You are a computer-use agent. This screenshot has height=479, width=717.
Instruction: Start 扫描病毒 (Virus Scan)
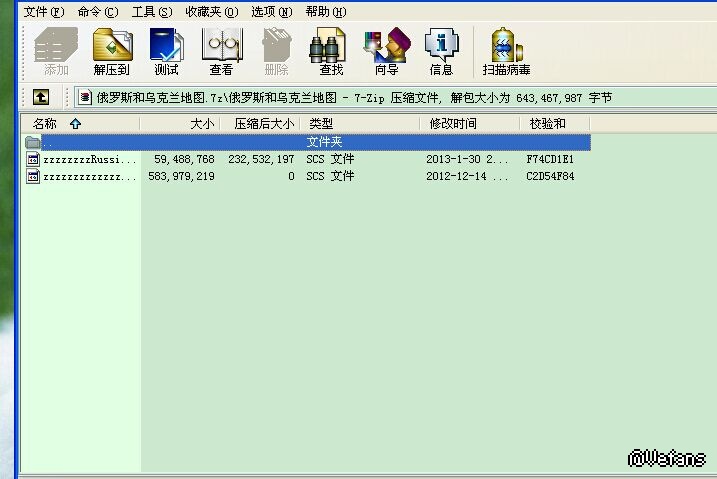[x=506, y=51]
